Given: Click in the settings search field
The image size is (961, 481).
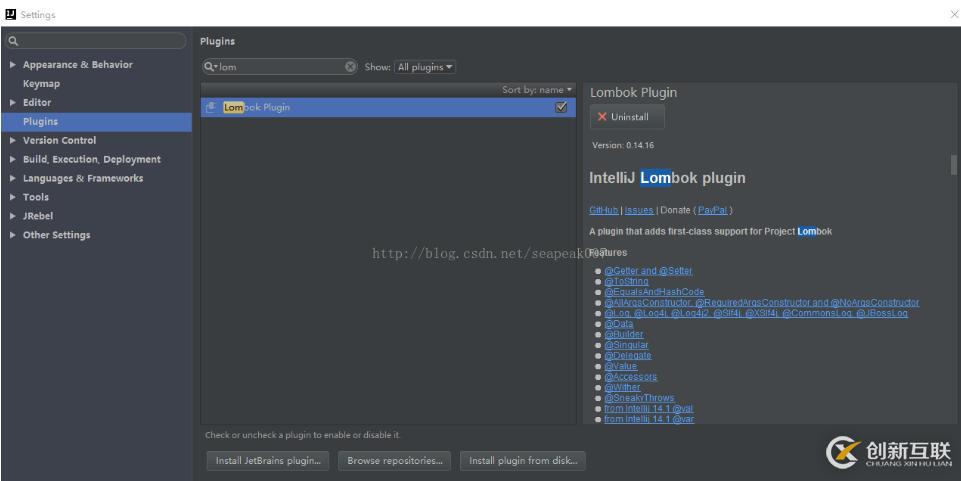Looking at the screenshot, I should coord(96,41).
